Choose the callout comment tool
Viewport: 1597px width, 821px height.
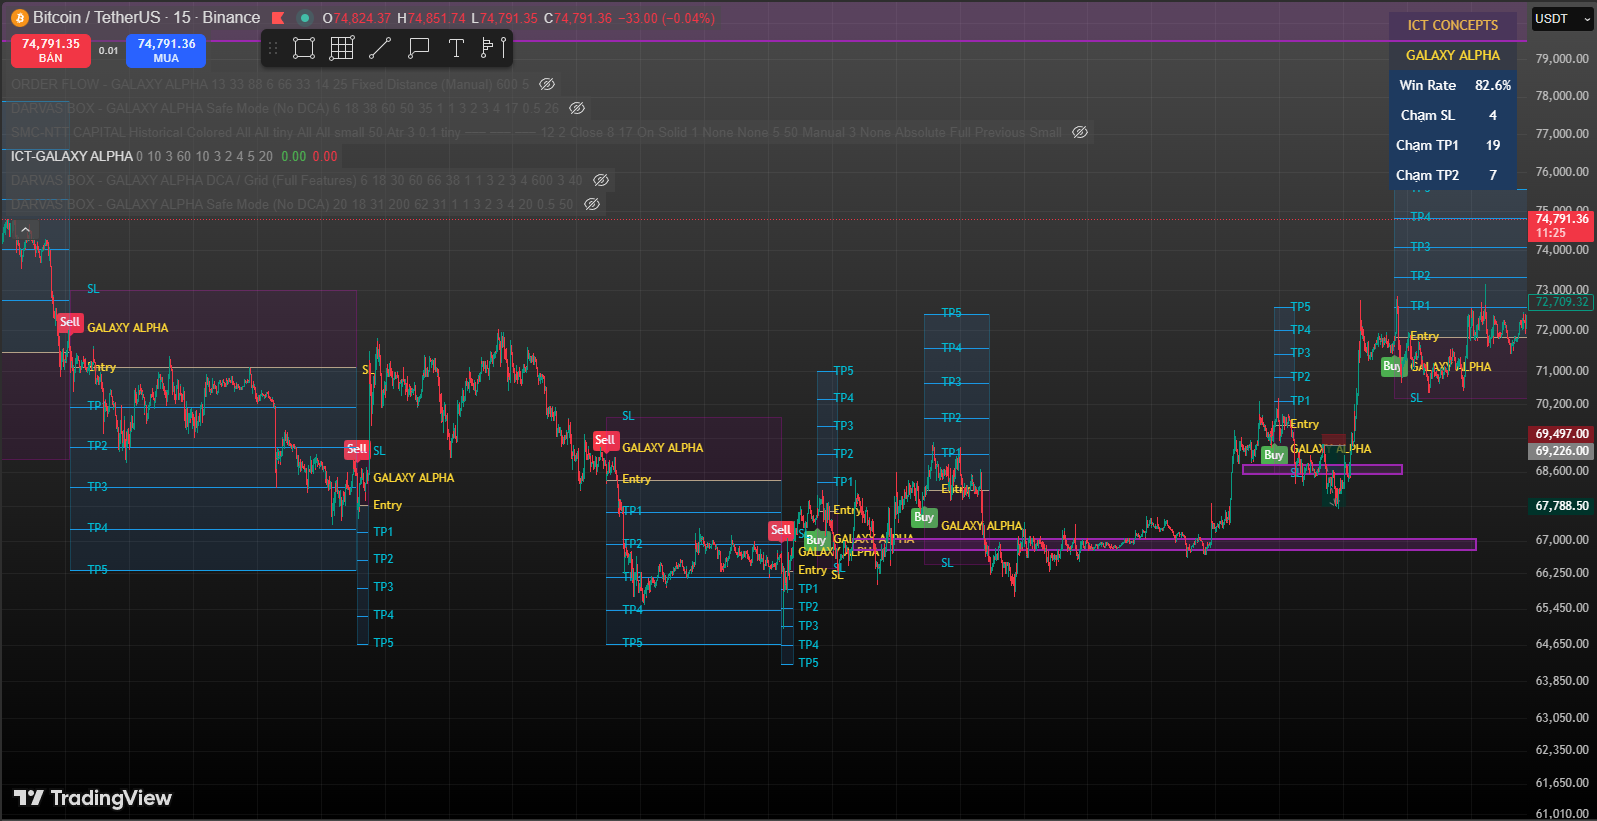tap(419, 48)
